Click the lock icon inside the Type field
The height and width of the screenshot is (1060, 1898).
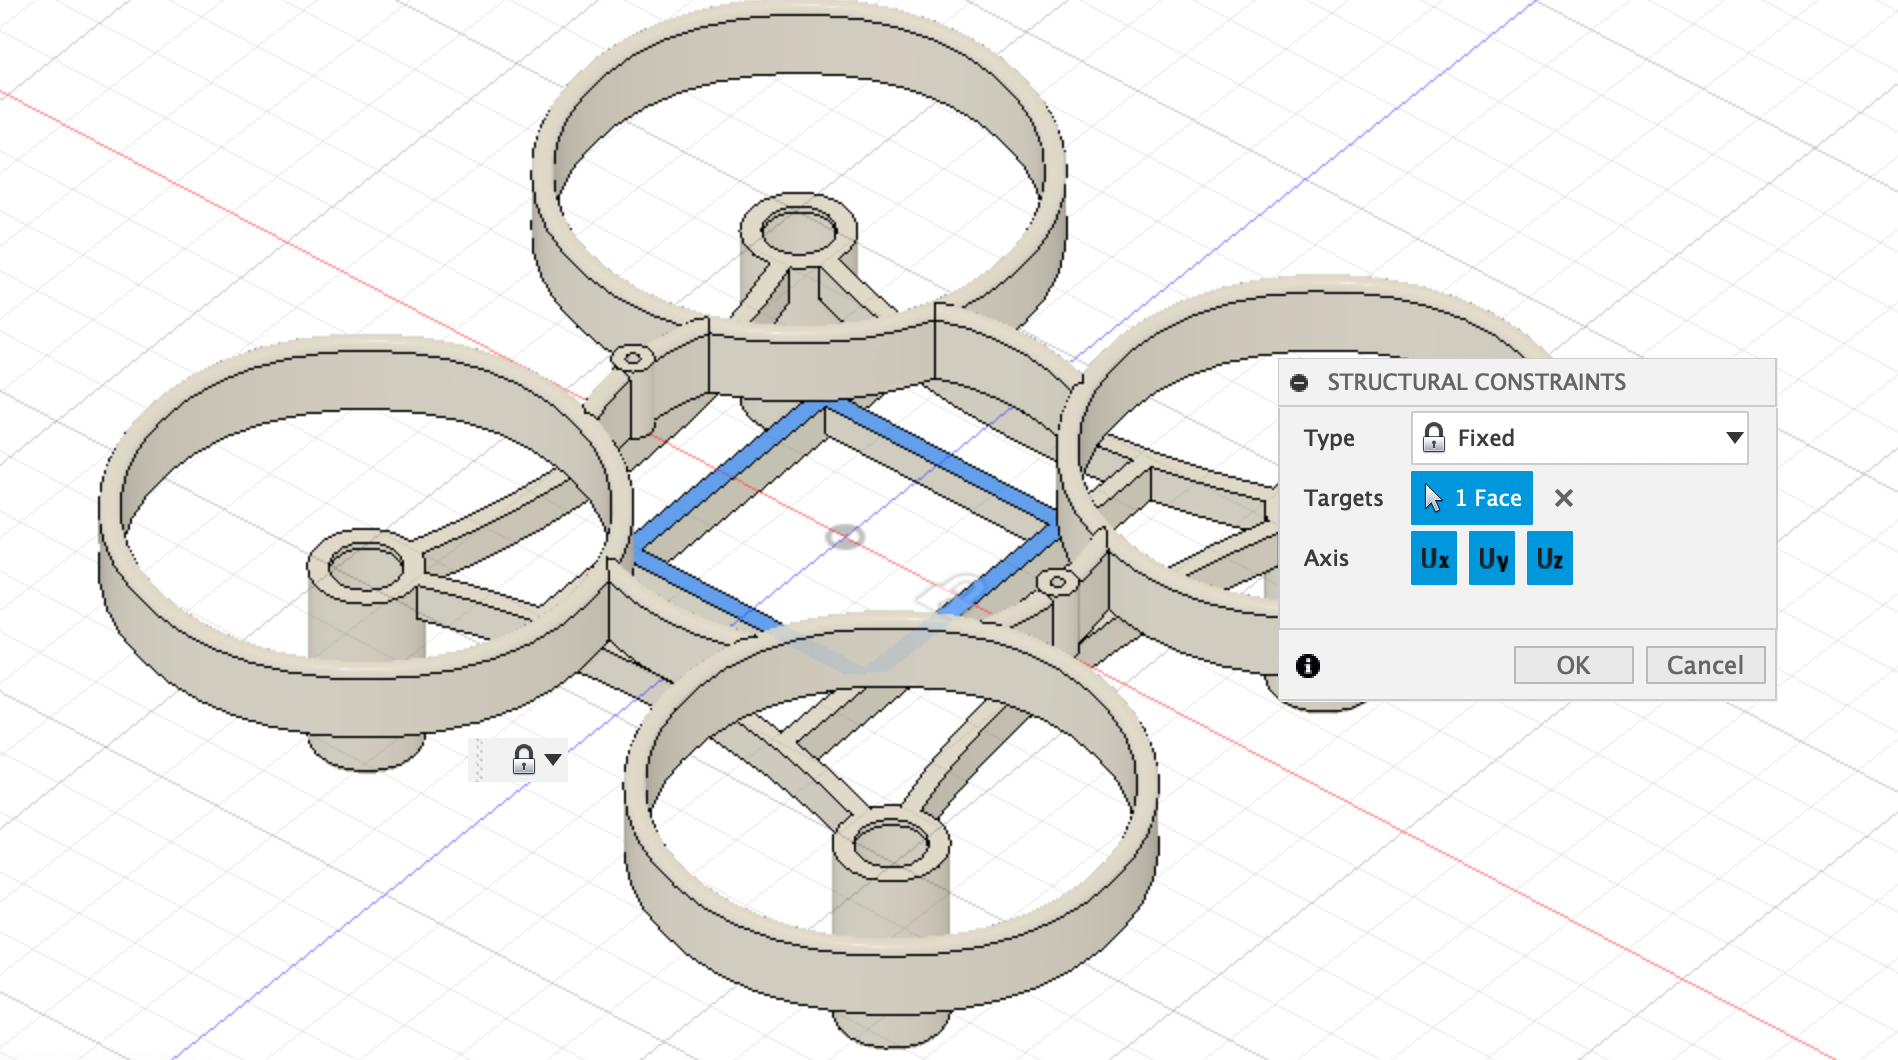pos(1435,438)
